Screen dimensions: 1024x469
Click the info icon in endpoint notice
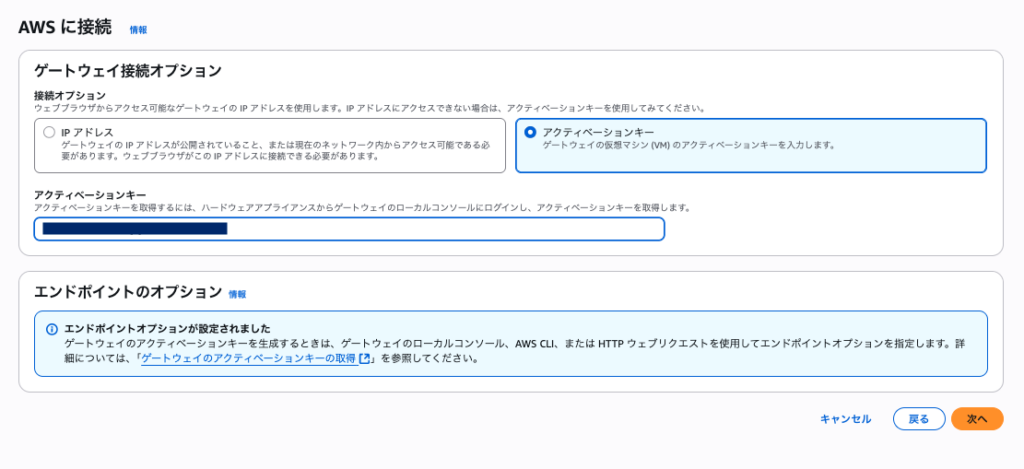52,329
